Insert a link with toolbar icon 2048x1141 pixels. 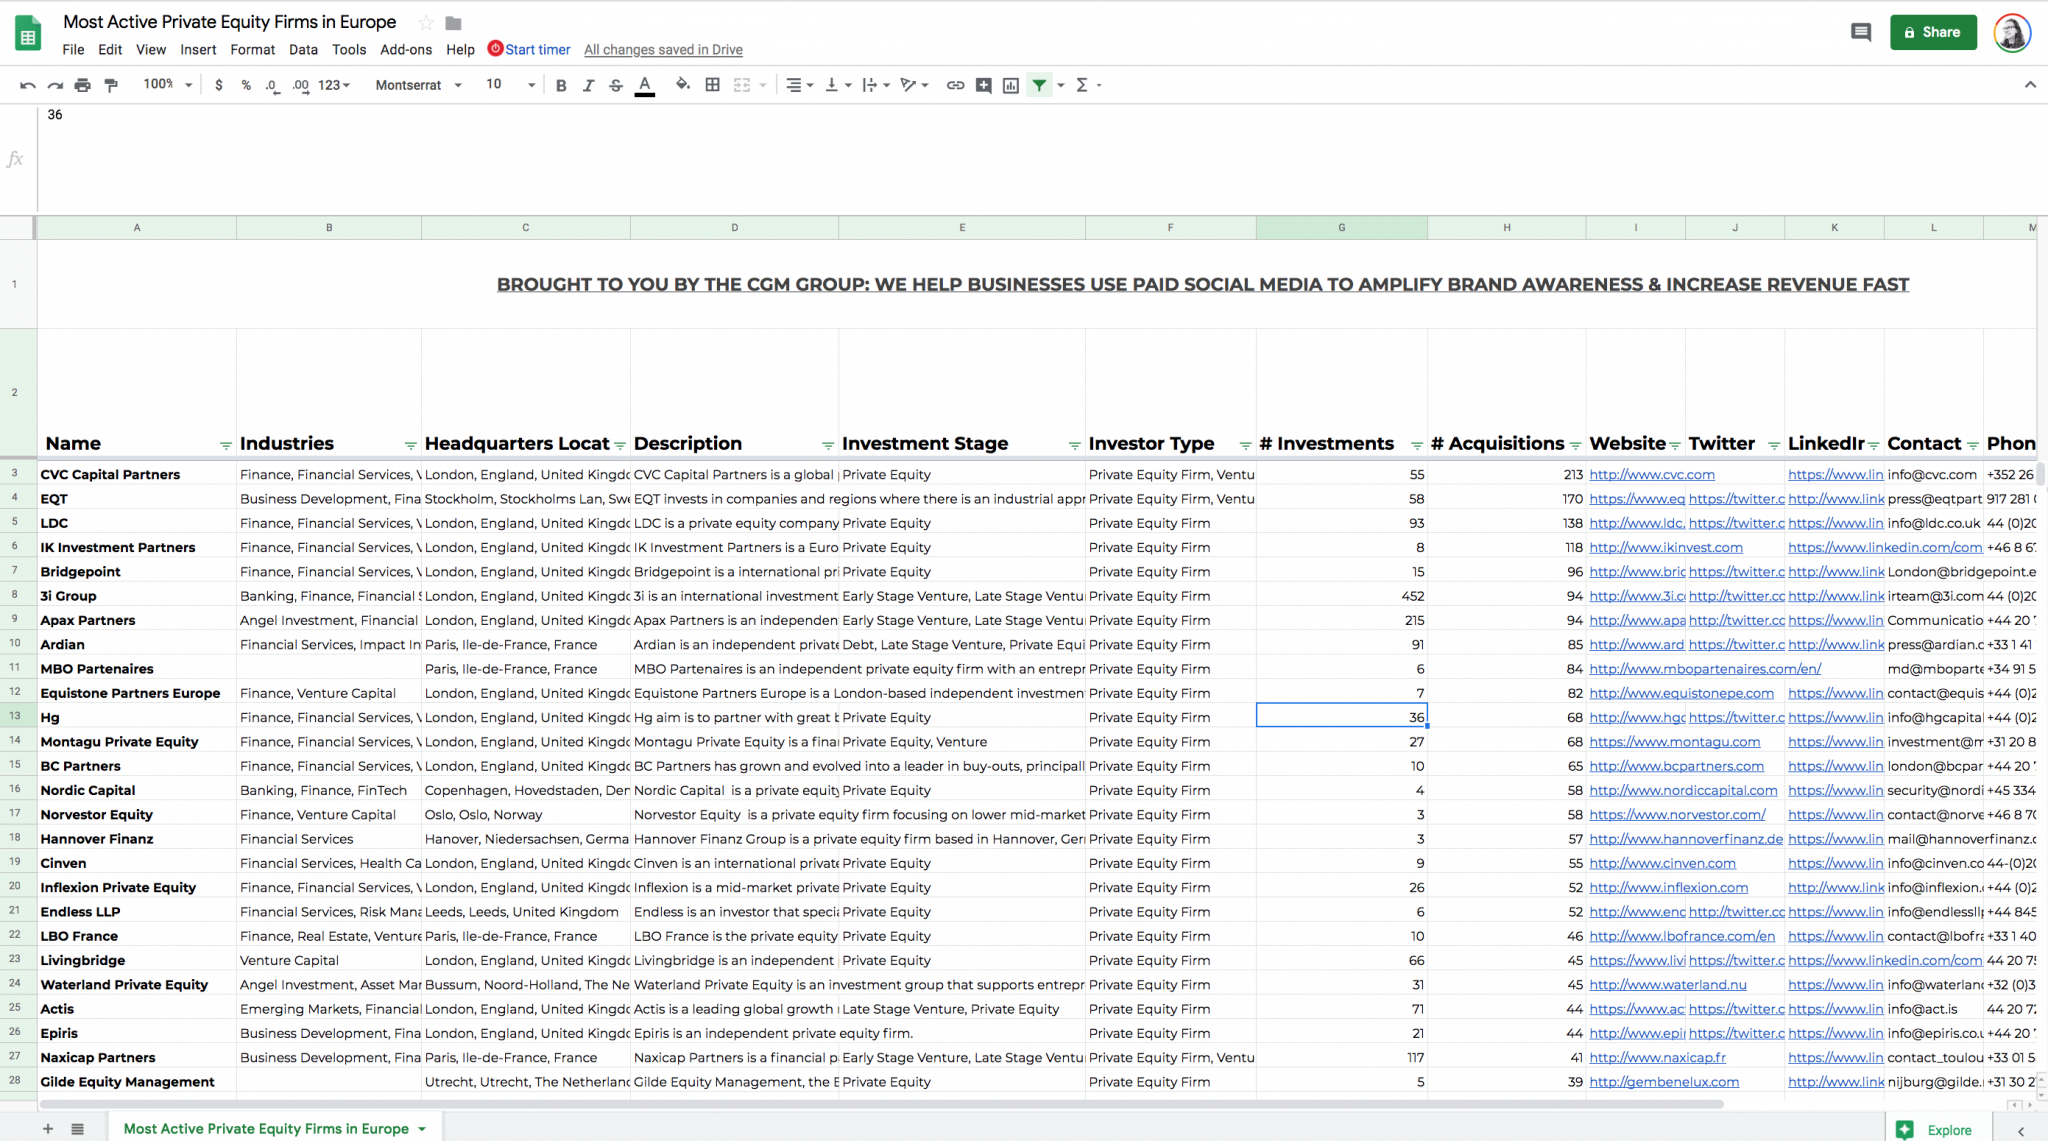coord(955,85)
